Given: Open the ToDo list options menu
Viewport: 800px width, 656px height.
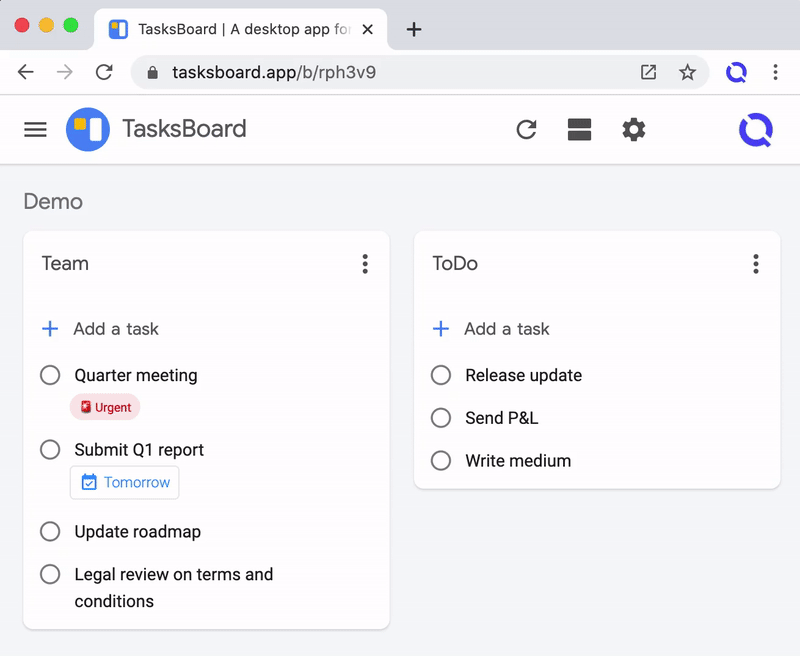Looking at the screenshot, I should click(x=756, y=264).
